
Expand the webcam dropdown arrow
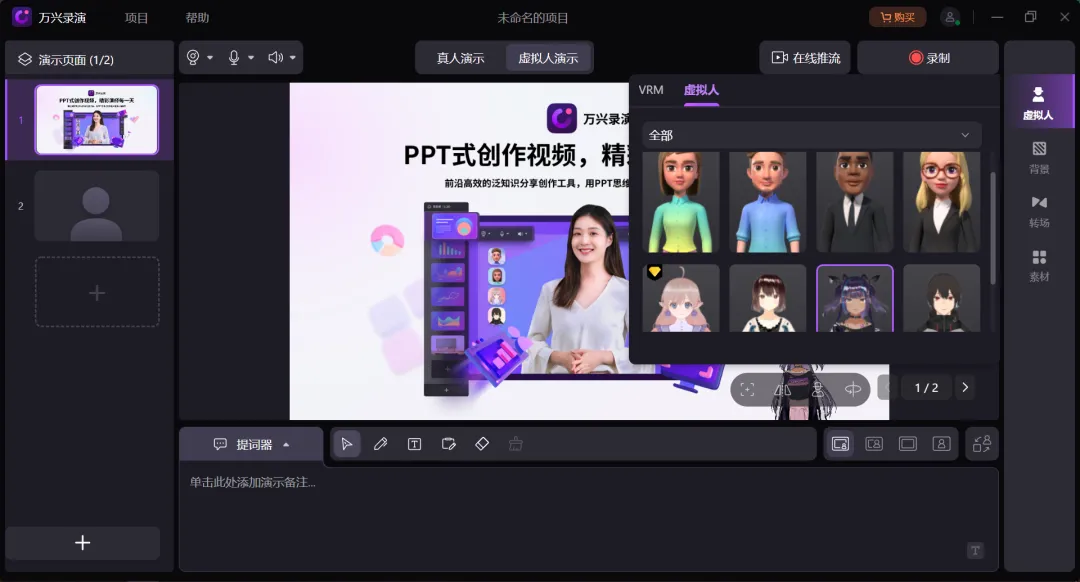pos(209,58)
